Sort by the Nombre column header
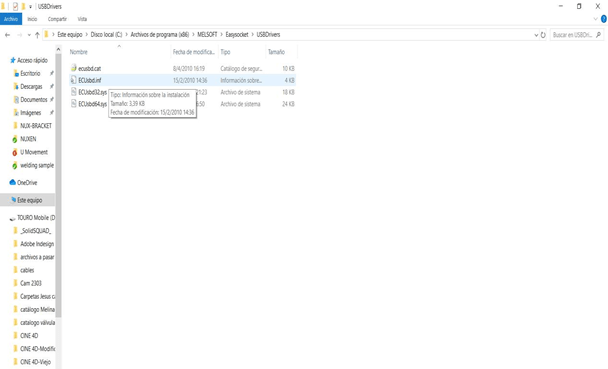This screenshot has width=608, height=369. [79, 52]
